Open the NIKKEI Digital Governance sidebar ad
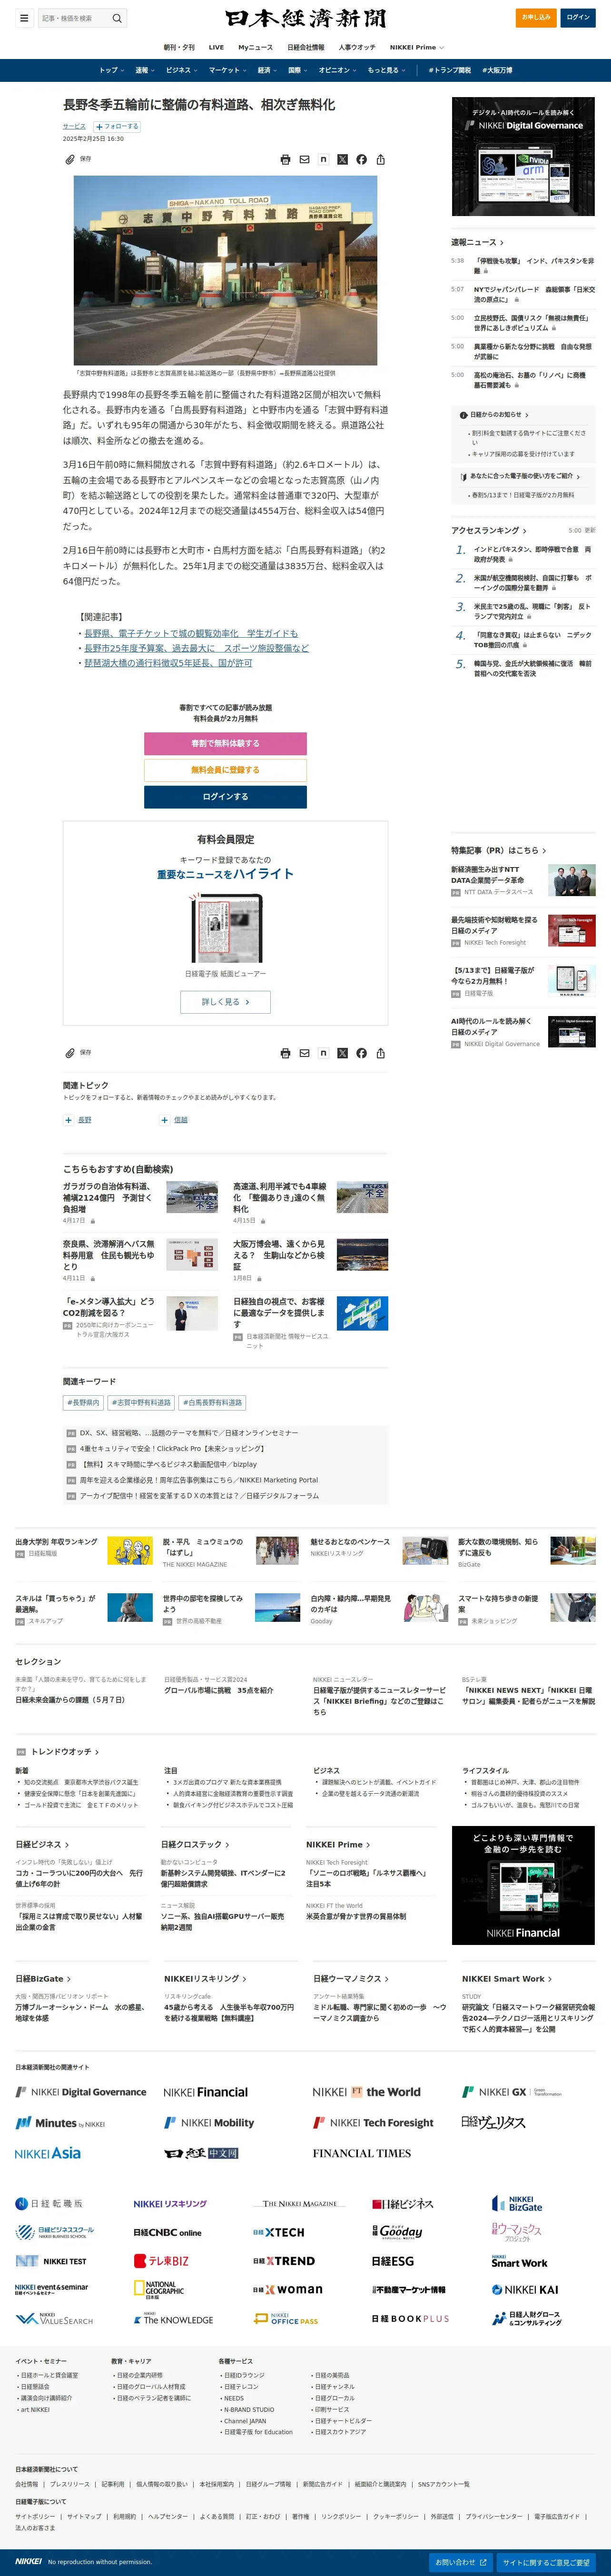This screenshot has height=2576, width=611. (x=523, y=156)
